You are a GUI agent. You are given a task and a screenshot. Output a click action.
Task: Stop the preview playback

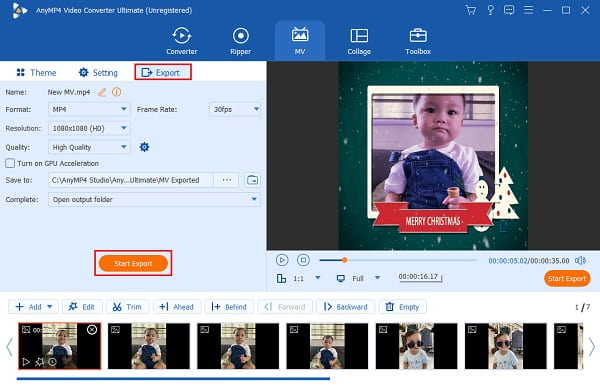pyautogui.click(x=303, y=260)
